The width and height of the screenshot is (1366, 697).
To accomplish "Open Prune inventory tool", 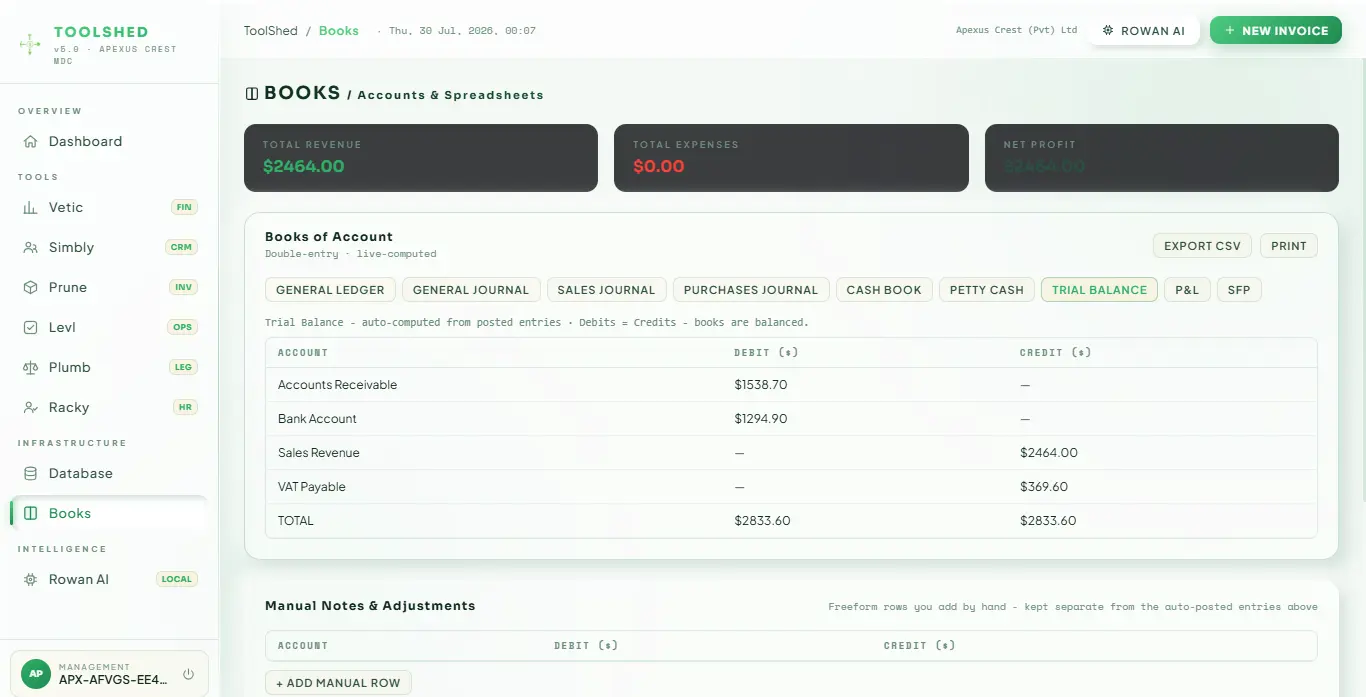I will 109,288.
